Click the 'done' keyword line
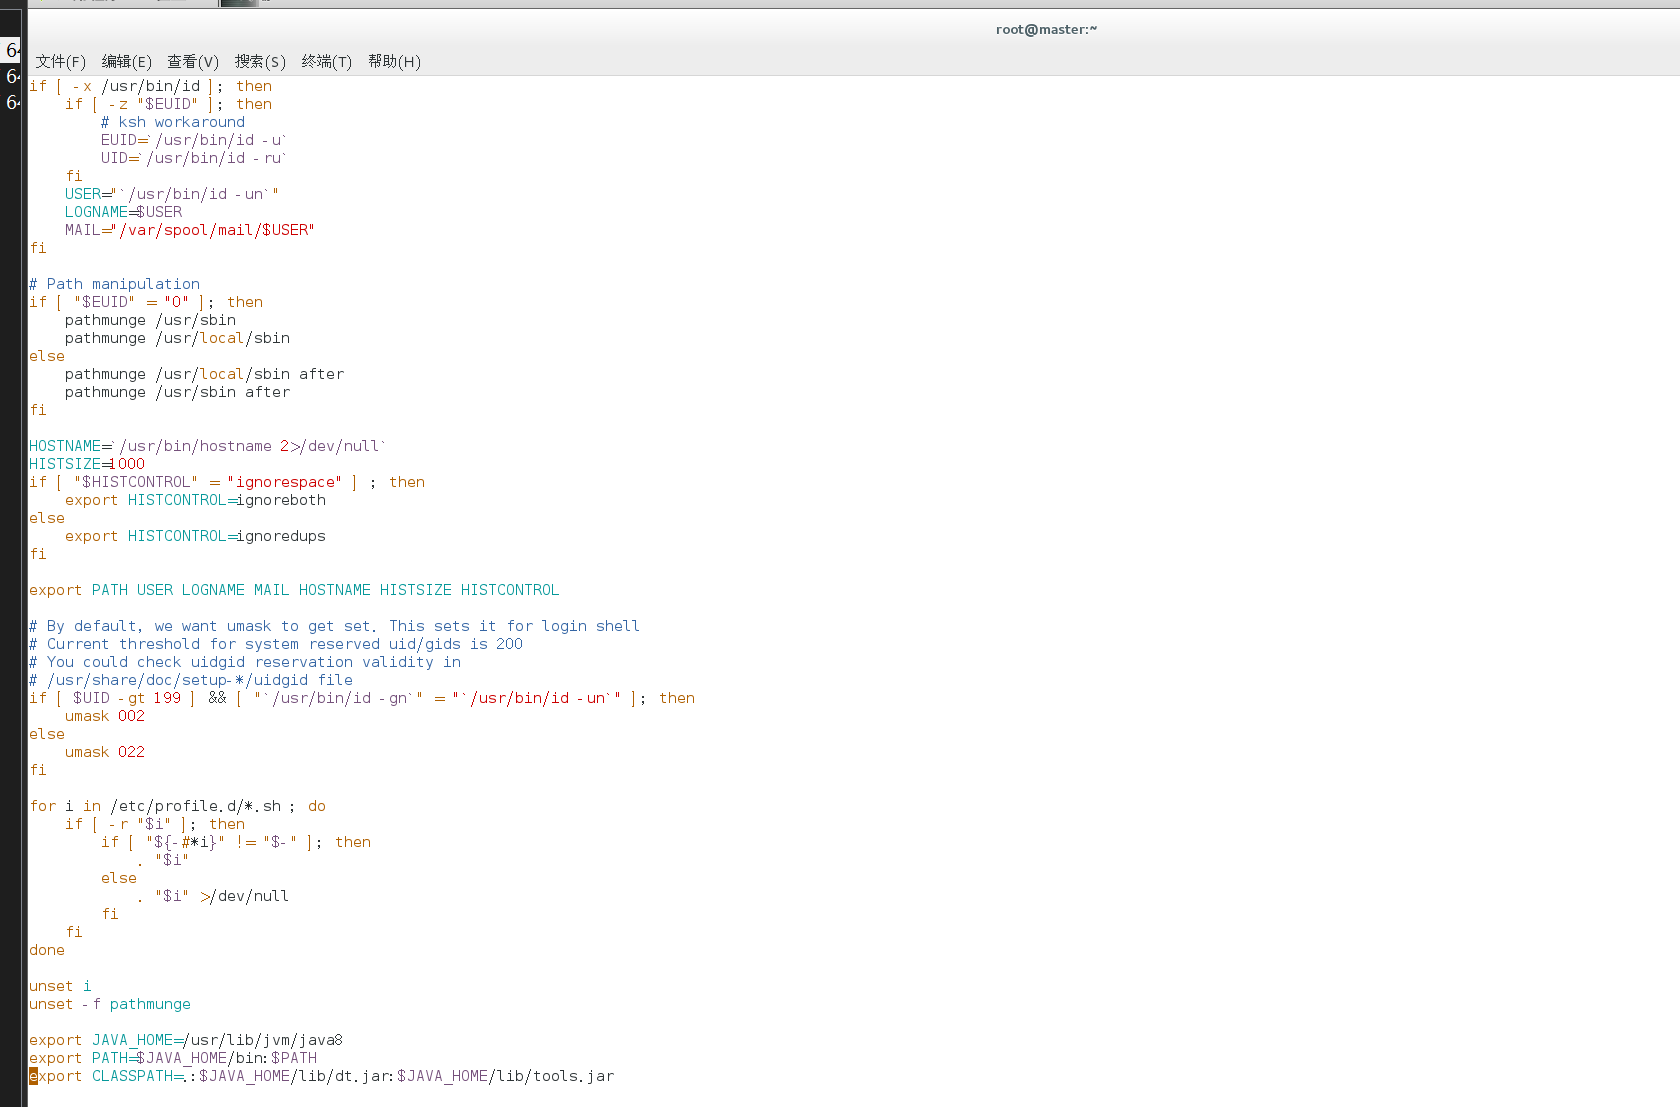1680x1107 pixels. [x=47, y=950]
